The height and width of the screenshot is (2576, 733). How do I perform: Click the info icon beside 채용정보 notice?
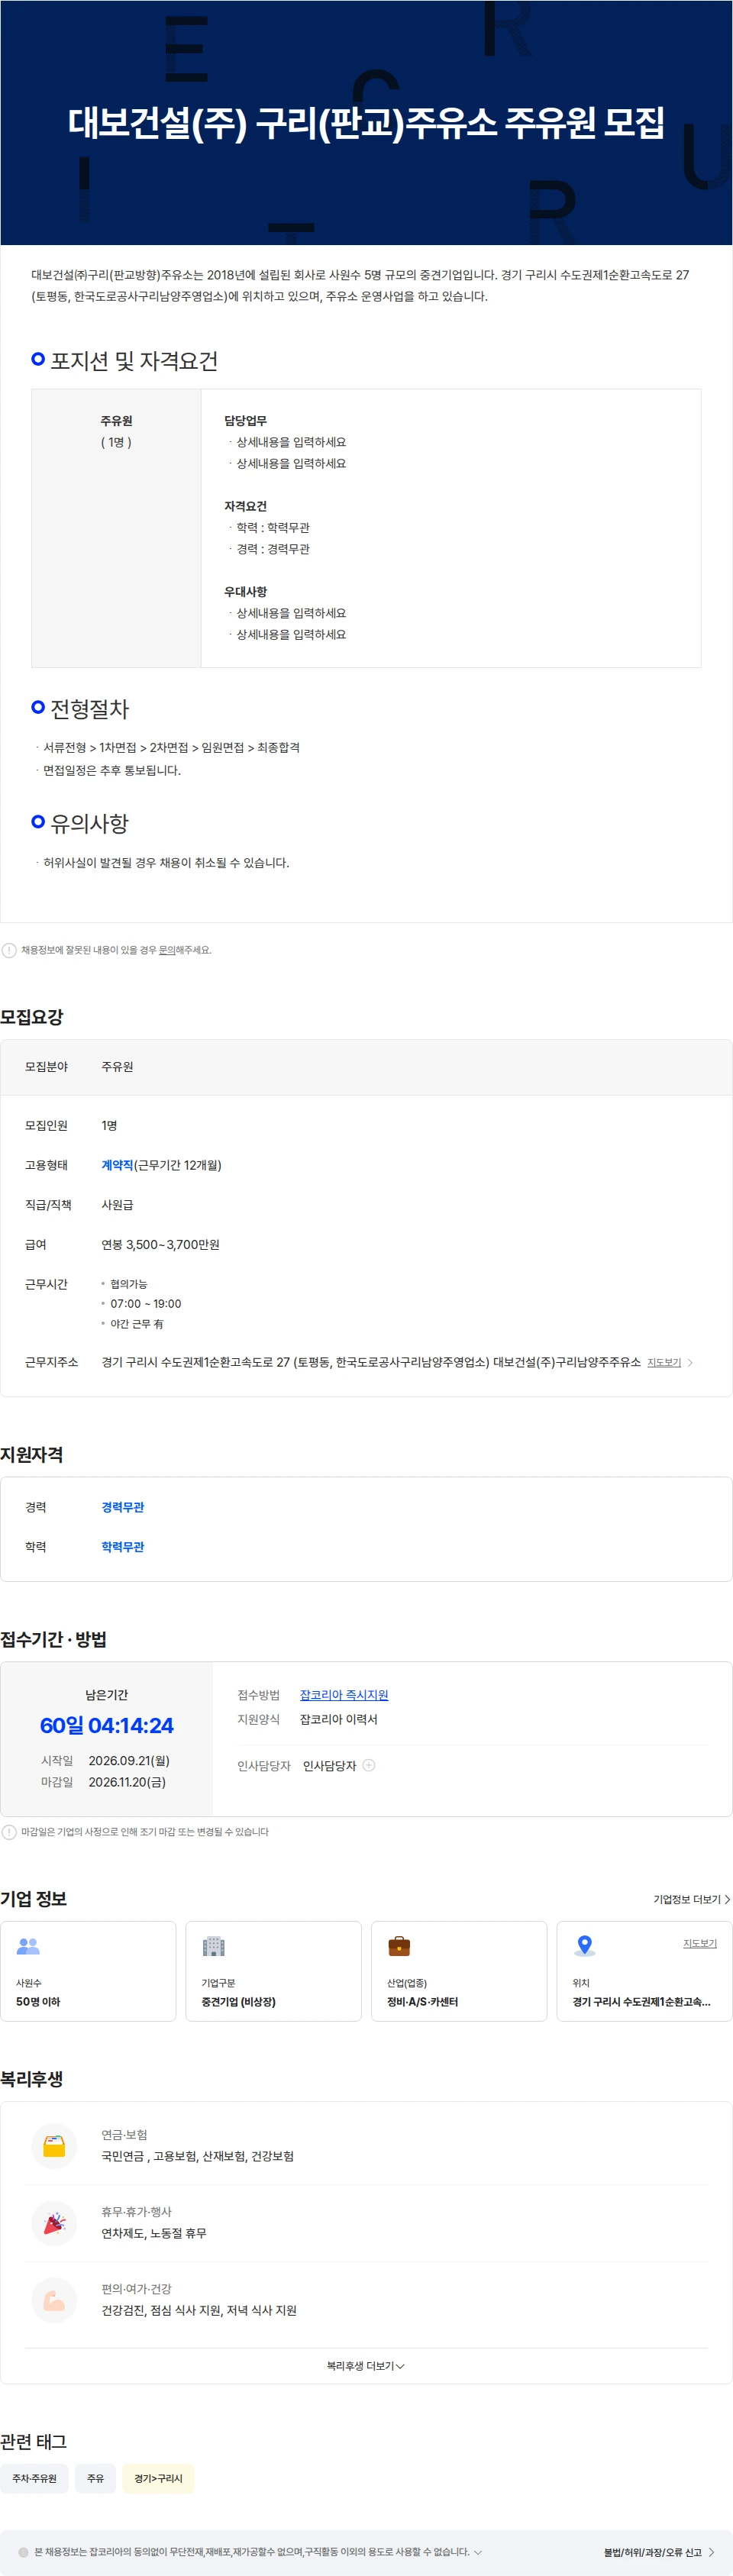(9, 950)
